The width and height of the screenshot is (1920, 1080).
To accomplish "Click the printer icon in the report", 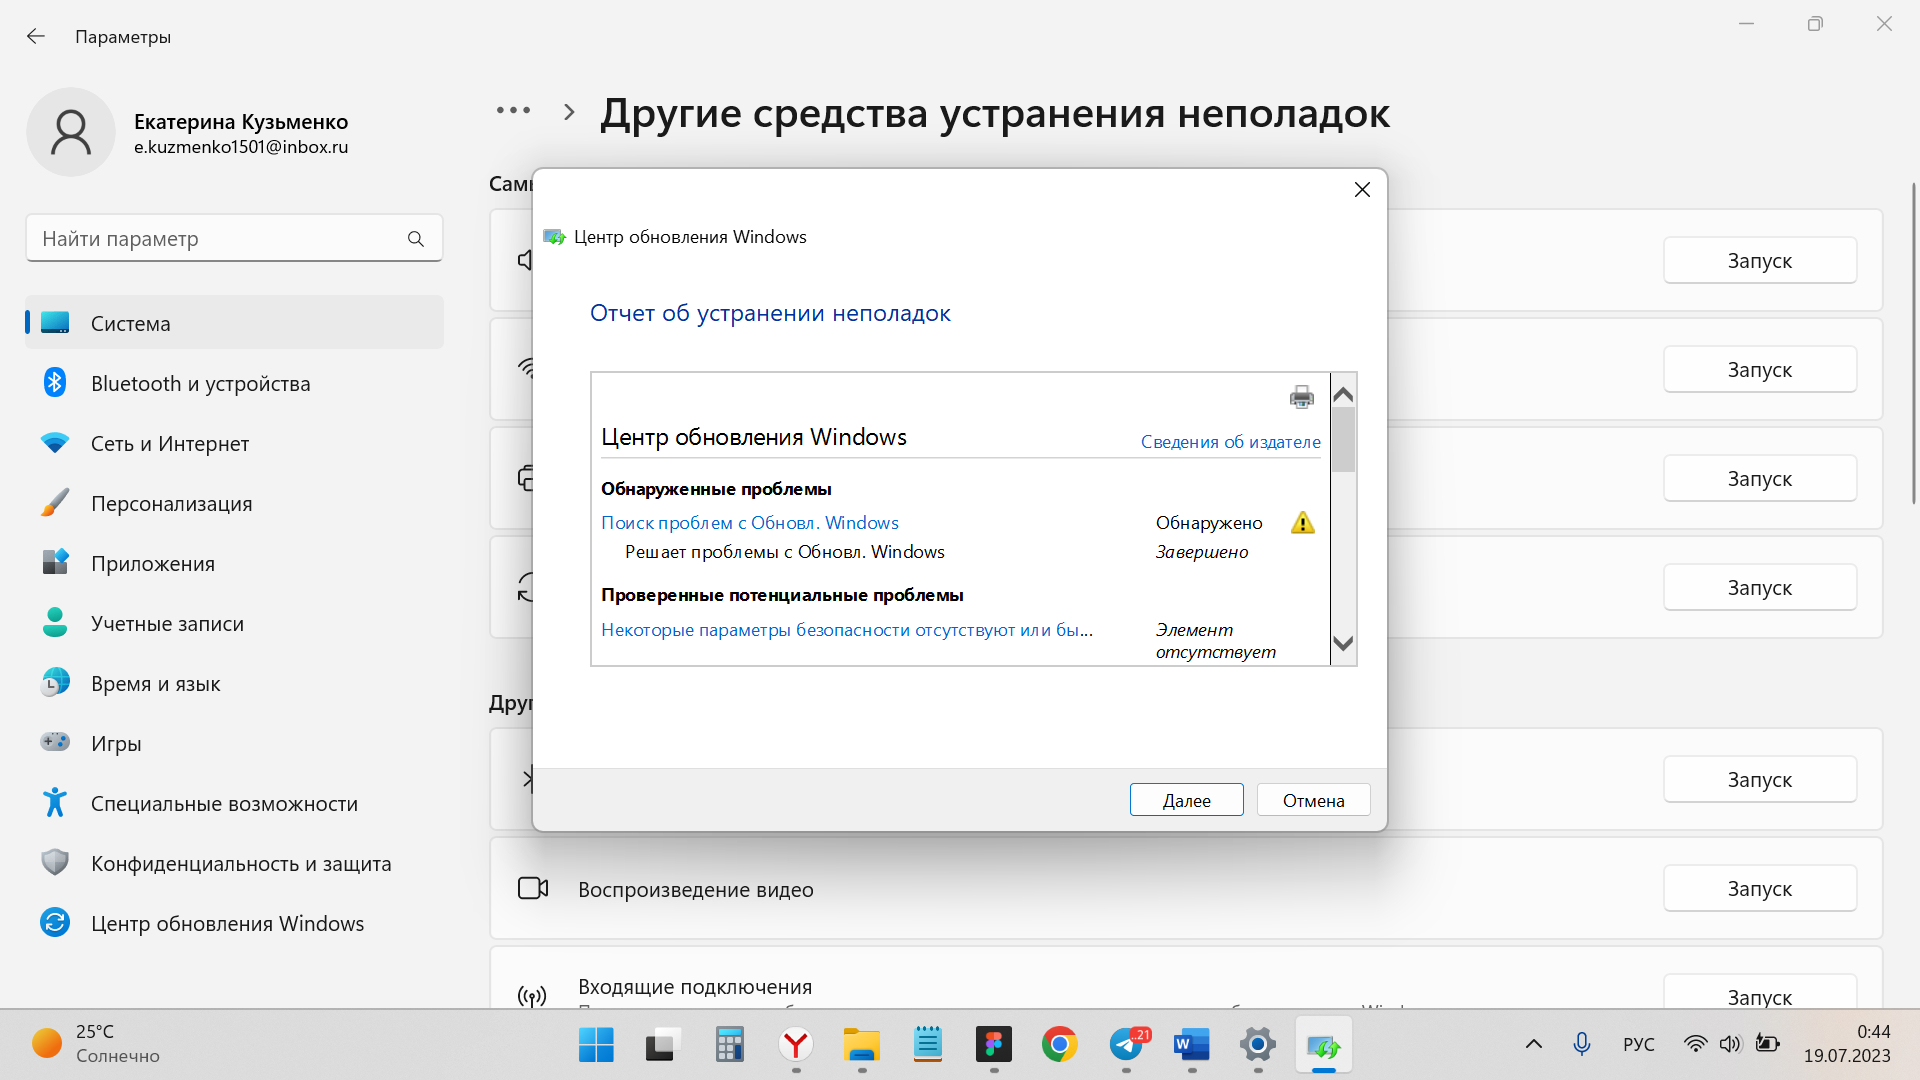I will tap(1301, 397).
